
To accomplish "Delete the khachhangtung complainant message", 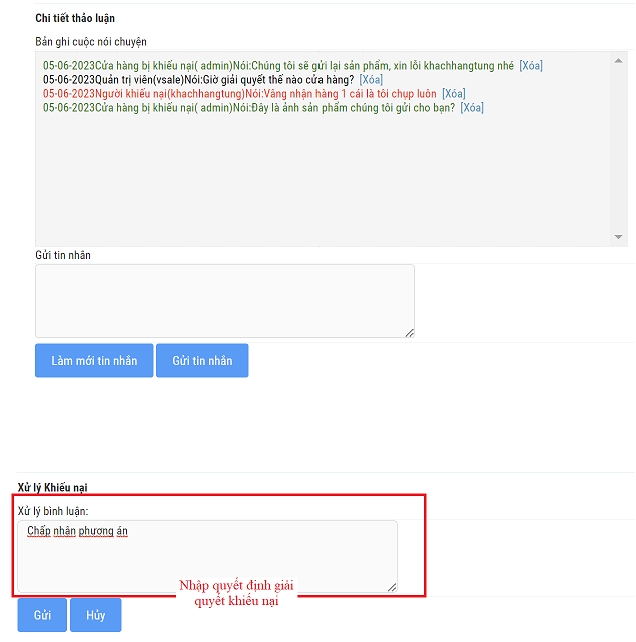I will click(454, 94).
